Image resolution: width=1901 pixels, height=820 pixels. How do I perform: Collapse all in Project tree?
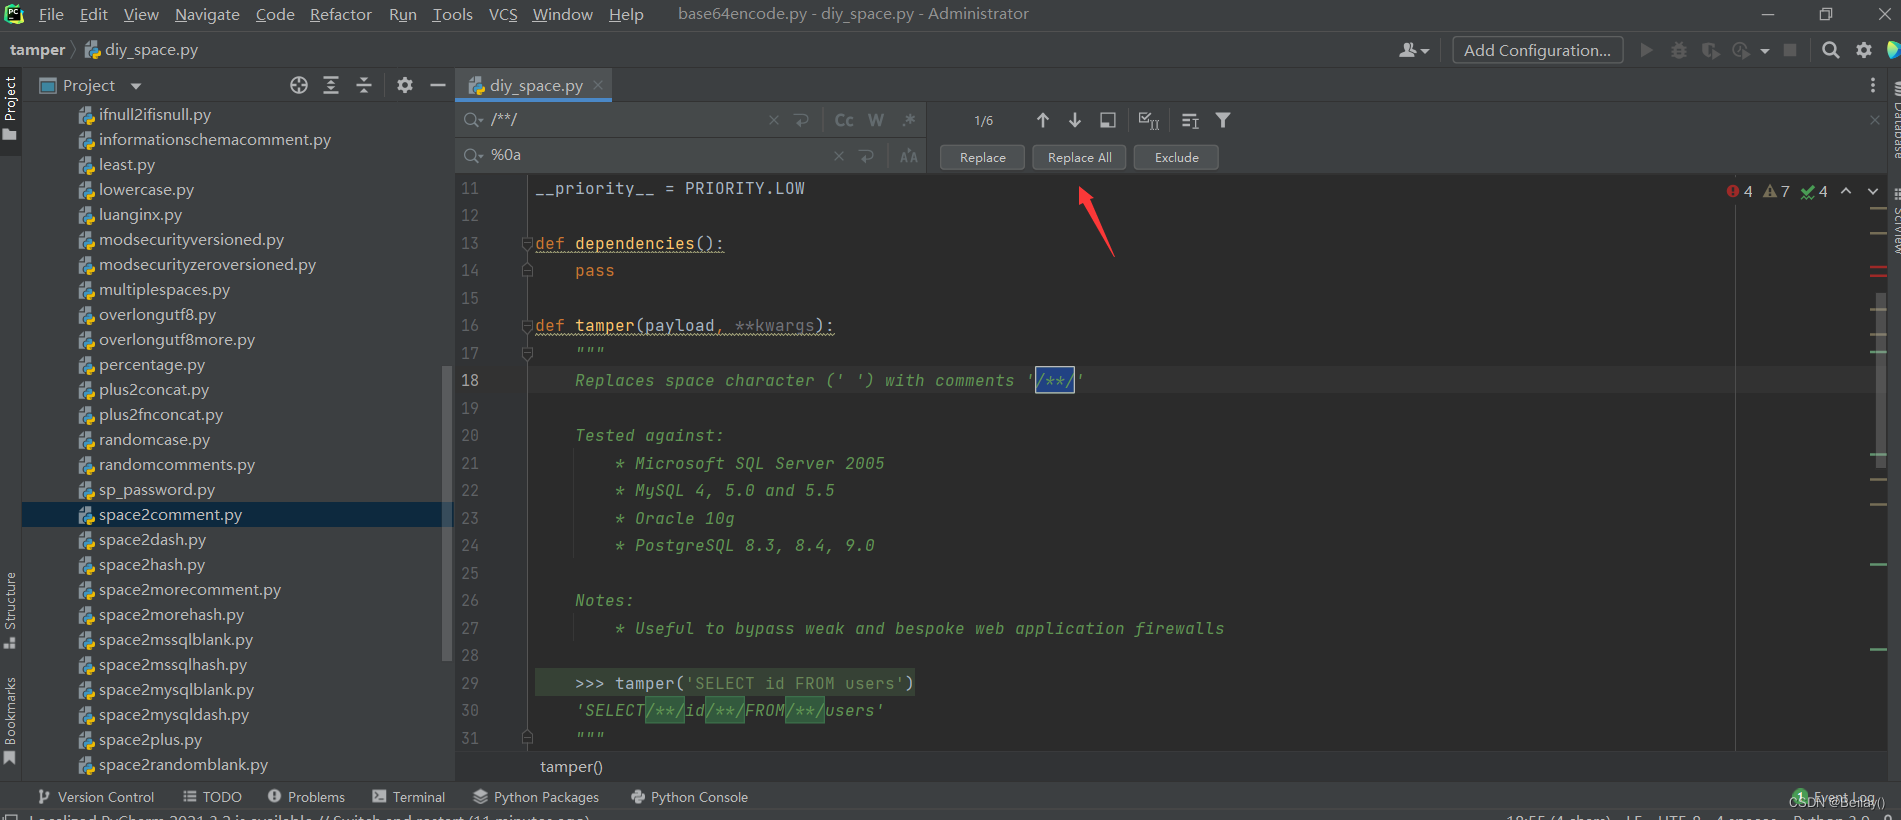(x=364, y=86)
